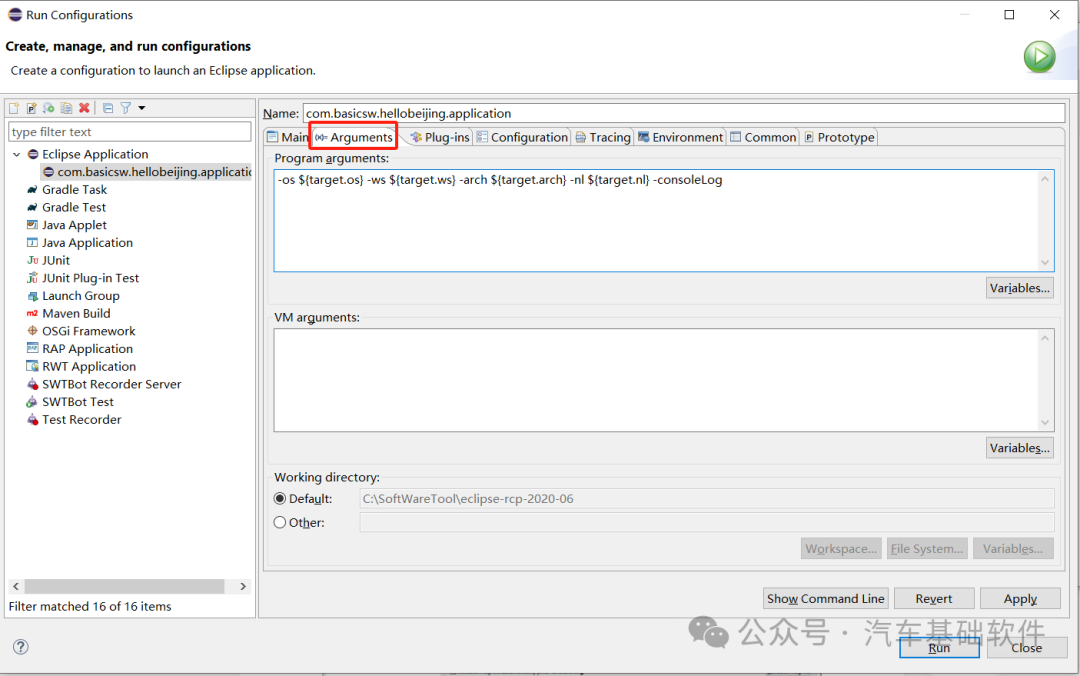Image resolution: width=1080 pixels, height=676 pixels.
Task: Click the Java Applet icon
Action: click(32, 225)
